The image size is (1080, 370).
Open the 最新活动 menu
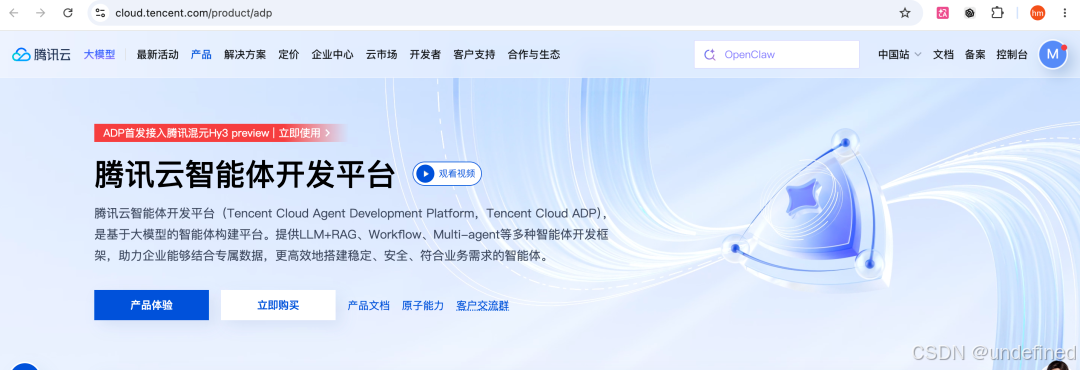(158, 54)
